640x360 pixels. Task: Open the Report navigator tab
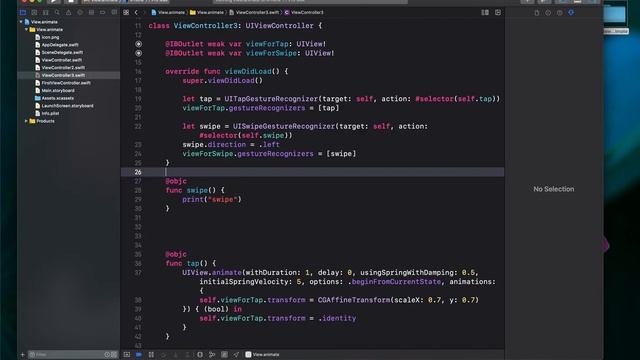[114, 13]
